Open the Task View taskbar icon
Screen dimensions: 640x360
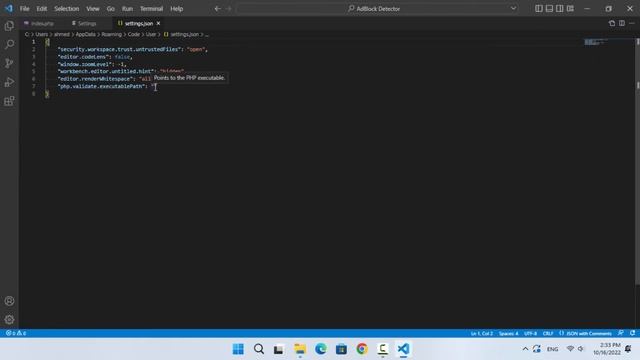[x=279, y=349]
